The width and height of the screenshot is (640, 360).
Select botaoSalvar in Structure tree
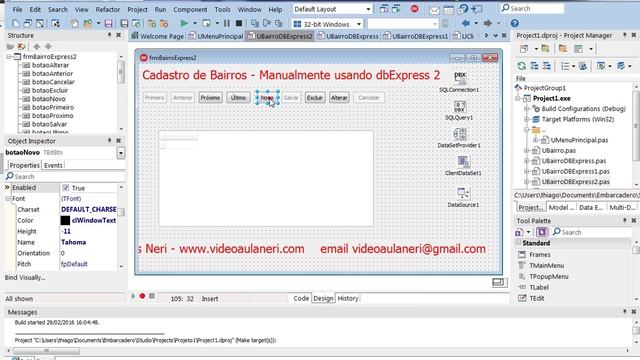tap(49, 124)
